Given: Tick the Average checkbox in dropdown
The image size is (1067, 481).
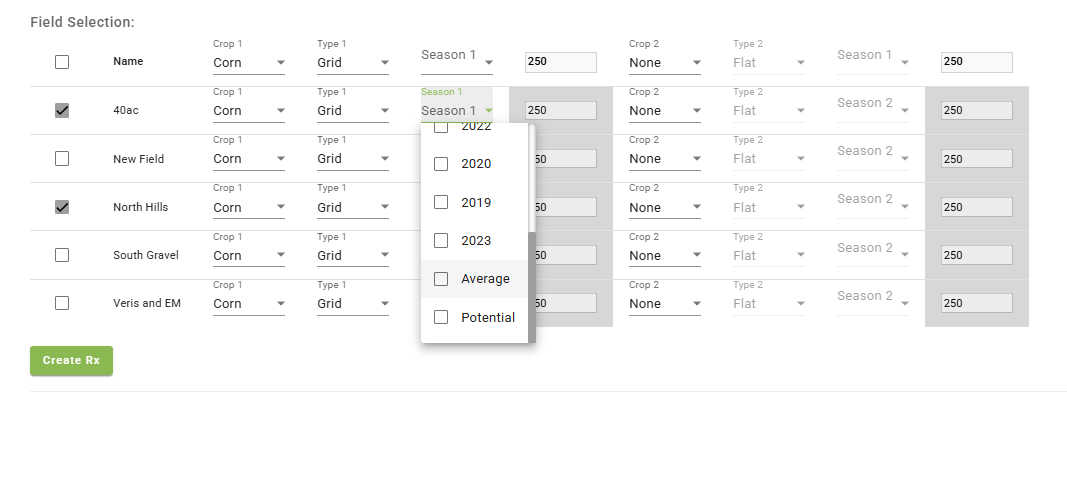Looking at the screenshot, I should pos(441,279).
